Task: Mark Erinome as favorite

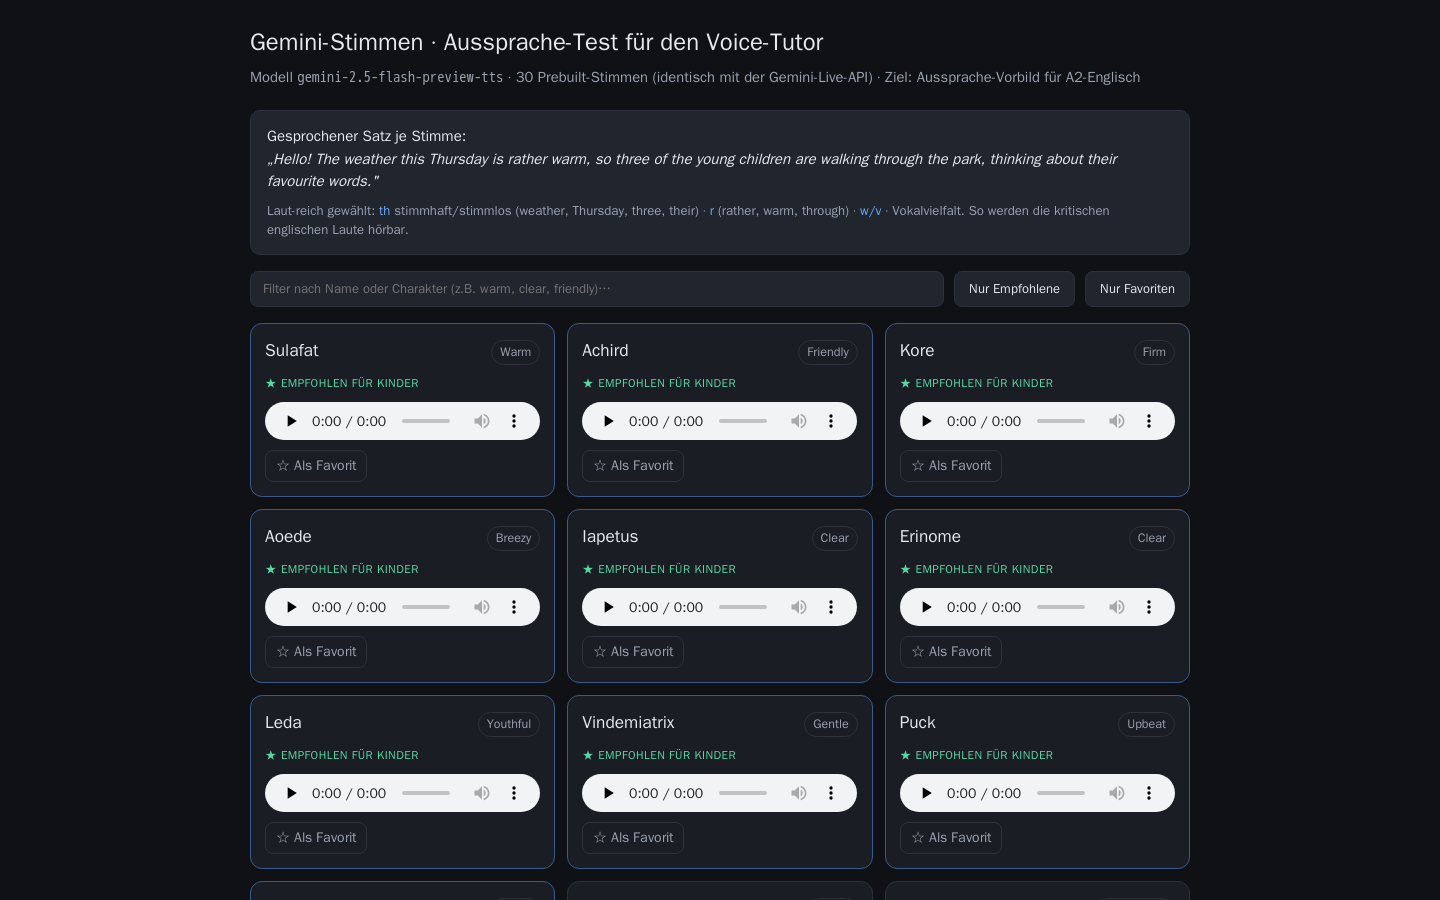Action: (x=951, y=652)
